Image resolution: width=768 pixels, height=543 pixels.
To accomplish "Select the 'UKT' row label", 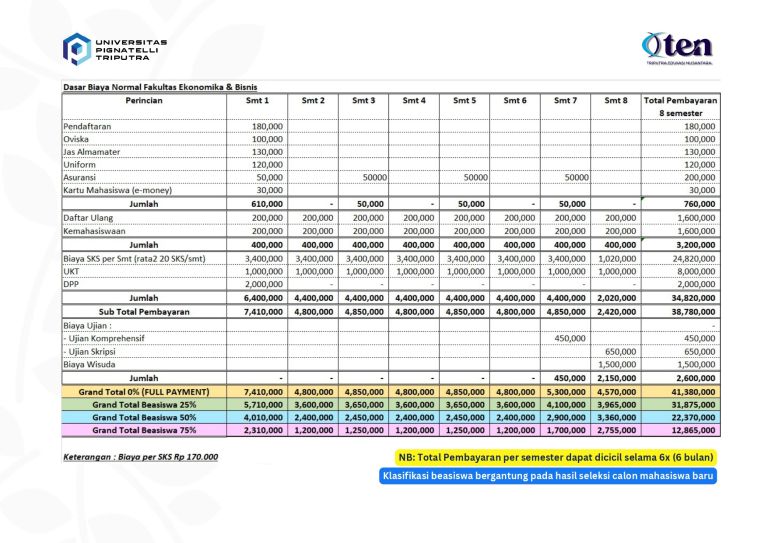I will click(72, 271).
